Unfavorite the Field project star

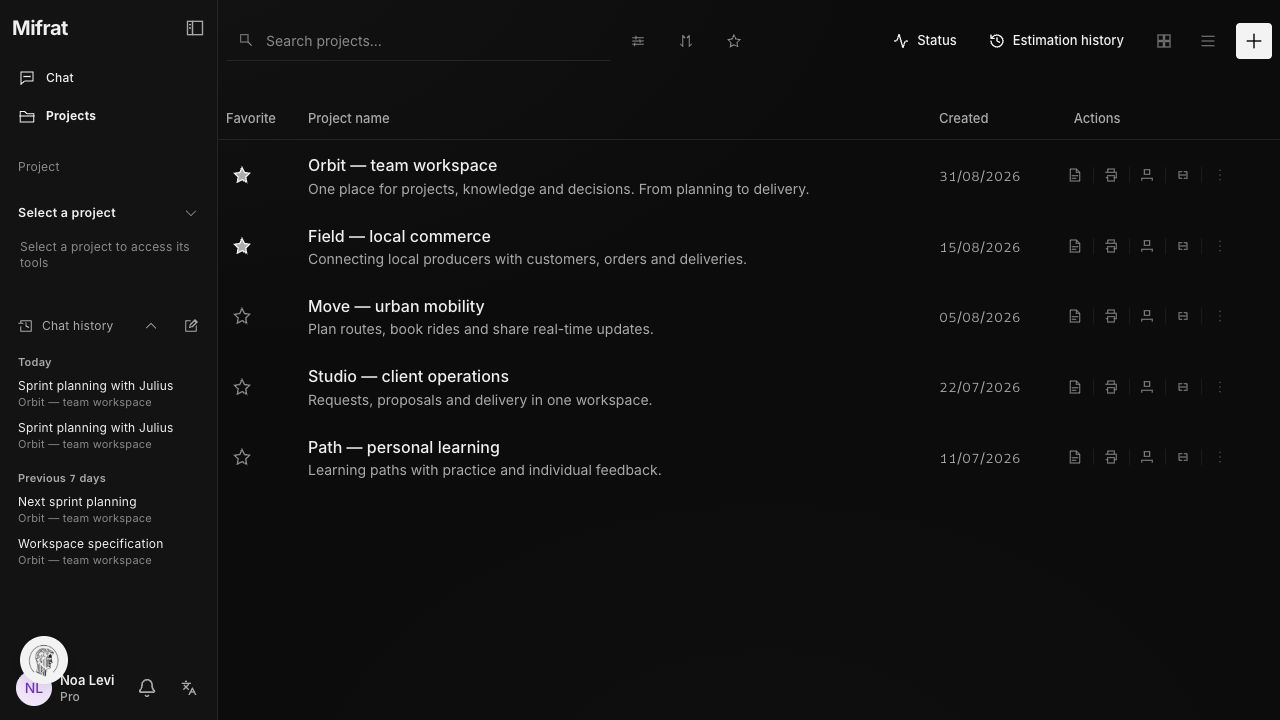[242, 247]
